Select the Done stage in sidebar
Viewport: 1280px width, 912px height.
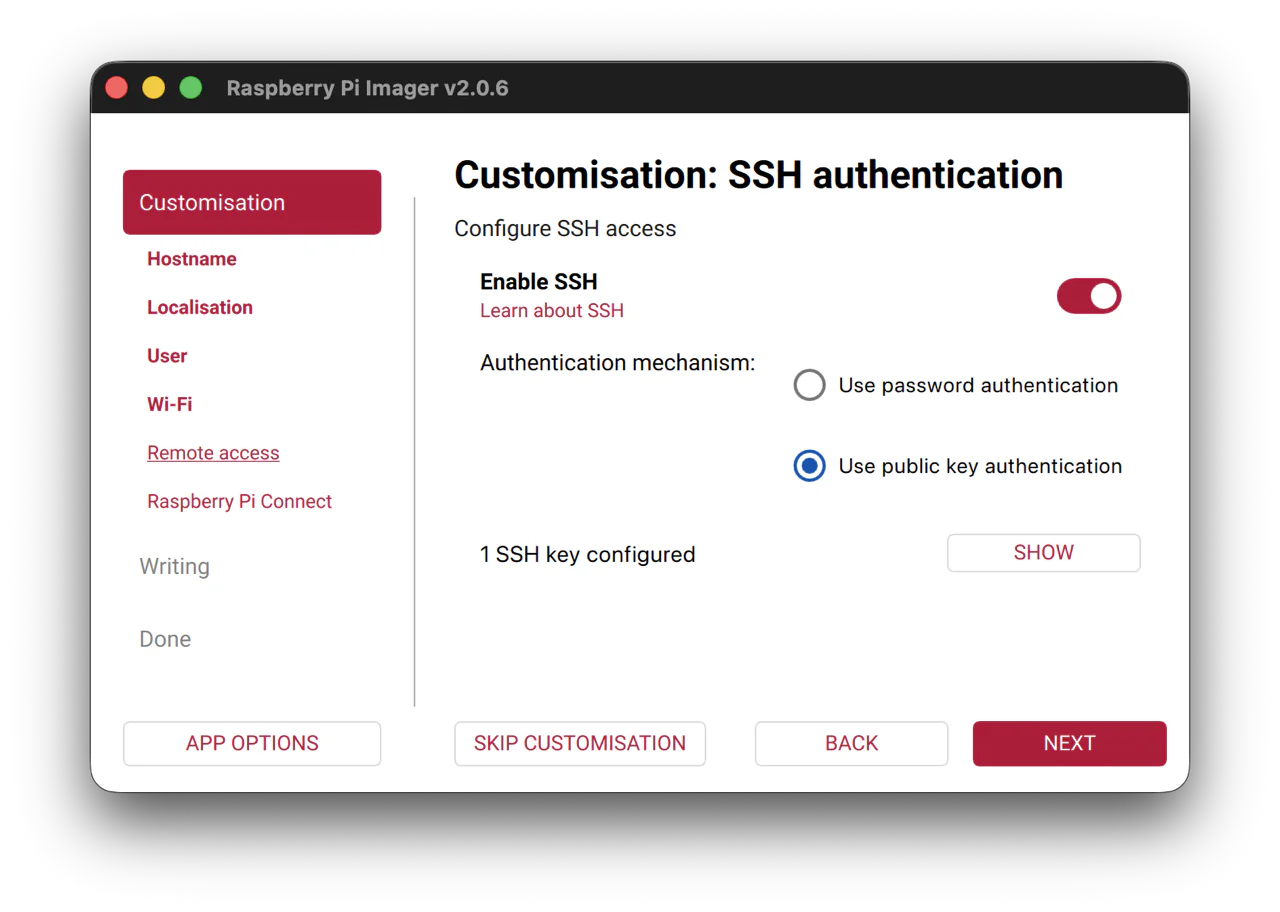[165, 639]
